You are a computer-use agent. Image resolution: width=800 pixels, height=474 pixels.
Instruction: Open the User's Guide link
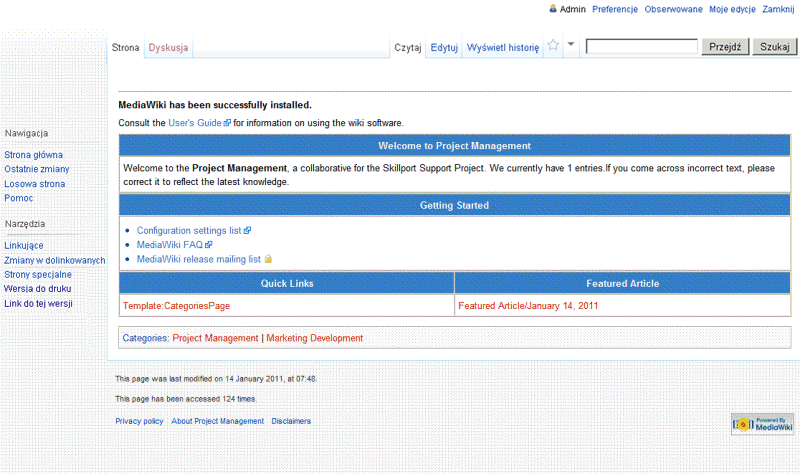click(x=195, y=123)
